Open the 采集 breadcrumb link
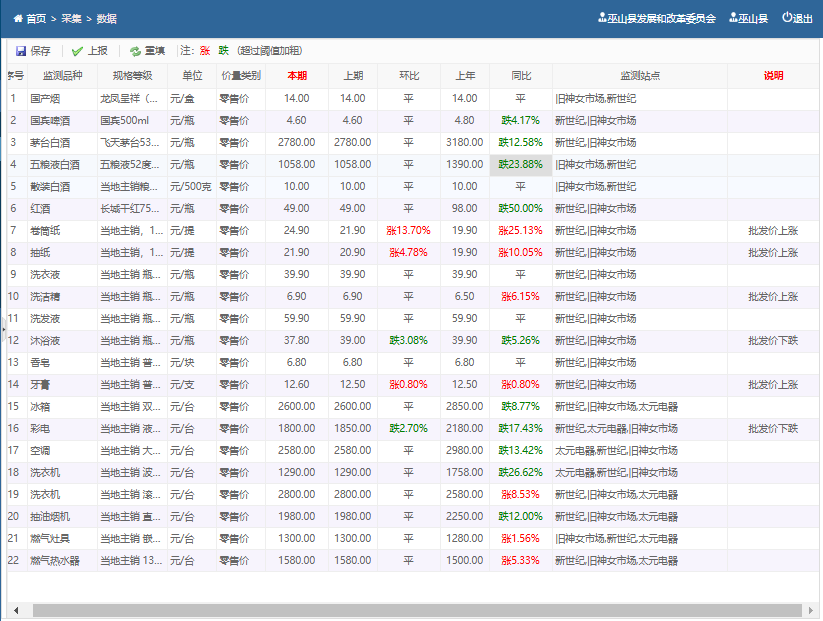This screenshot has height=621, width=823. click(x=71, y=19)
